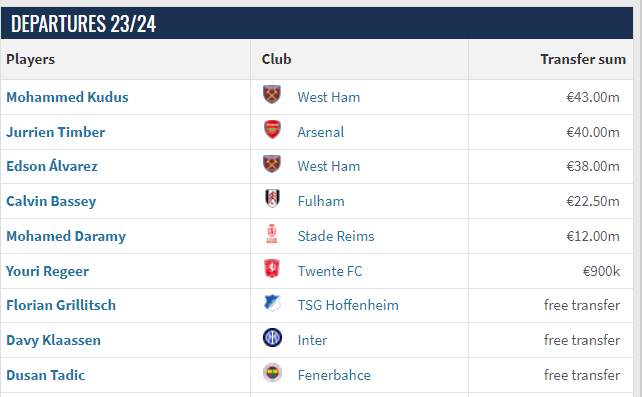Screen dimensions: 642x397
Task: Open Mohammed Kudus player profile
Action: (67, 97)
